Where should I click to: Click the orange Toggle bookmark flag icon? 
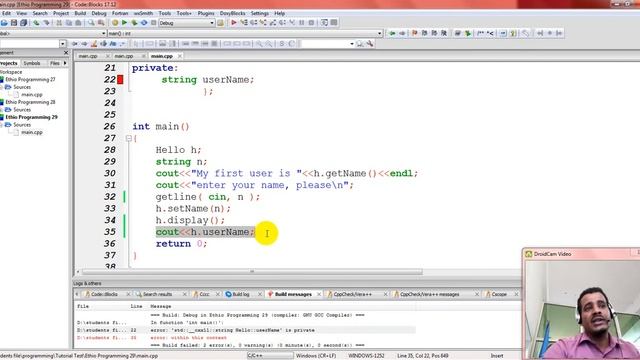[415, 33]
